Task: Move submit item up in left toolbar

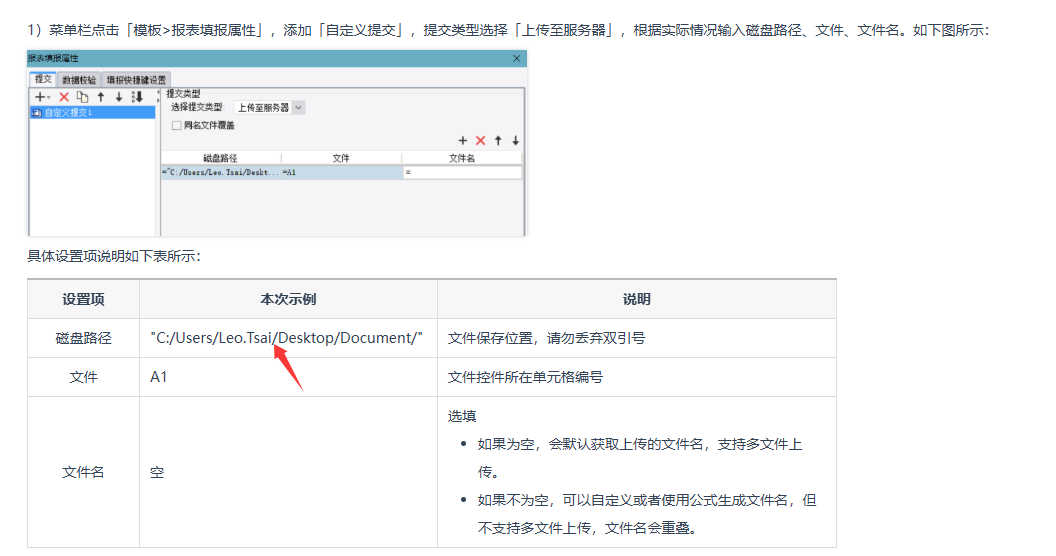Action: pos(101,97)
